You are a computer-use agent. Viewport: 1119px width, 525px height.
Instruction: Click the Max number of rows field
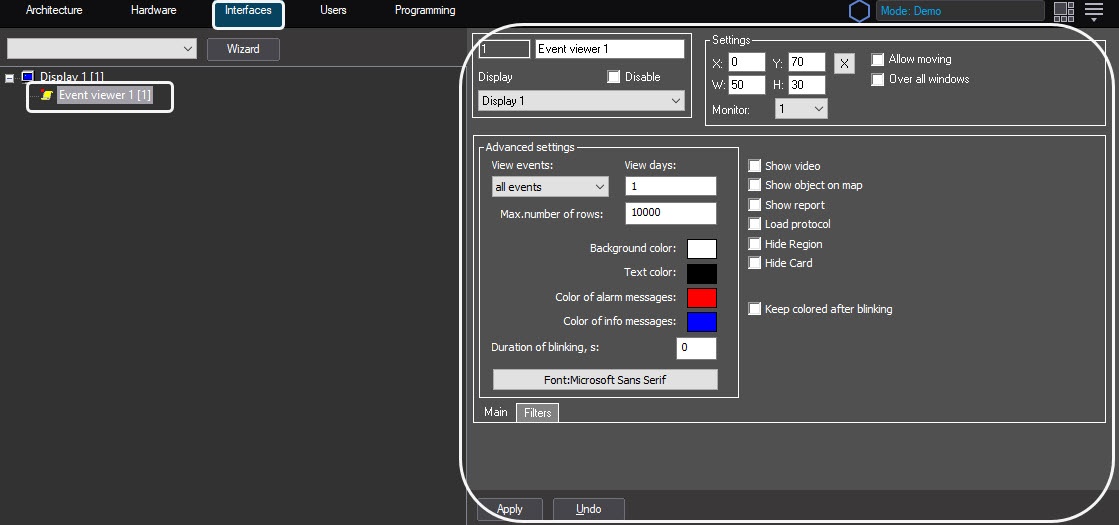coord(670,213)
